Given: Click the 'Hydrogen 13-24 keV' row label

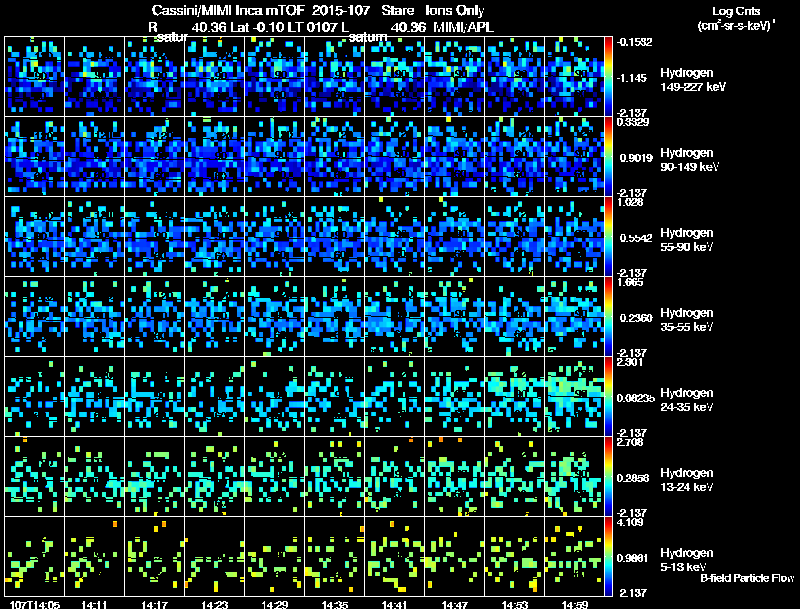Looking at the screenshot, I should [x=687, y=479].
